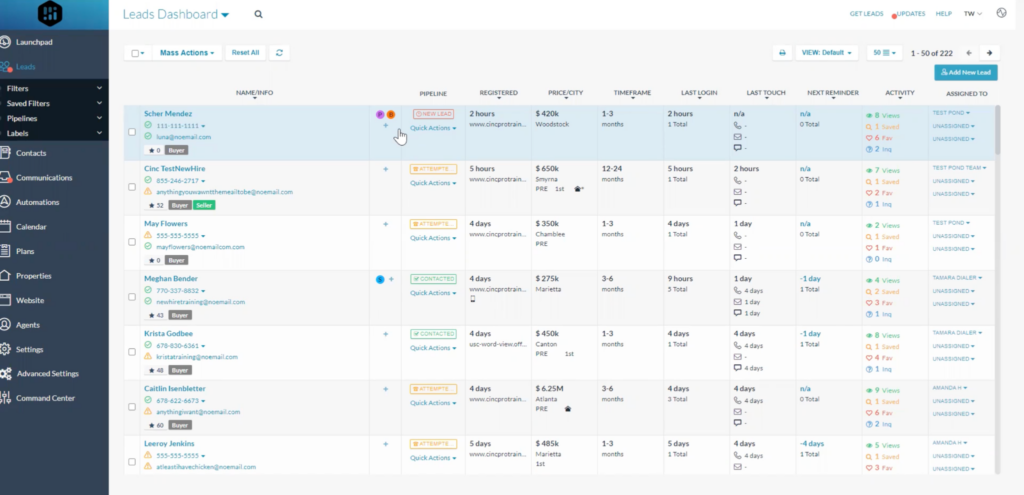This screenshot has height=495, width=1024.
Task: Sort by PRICE/CITY column header
Action: (x=566, y=93)
